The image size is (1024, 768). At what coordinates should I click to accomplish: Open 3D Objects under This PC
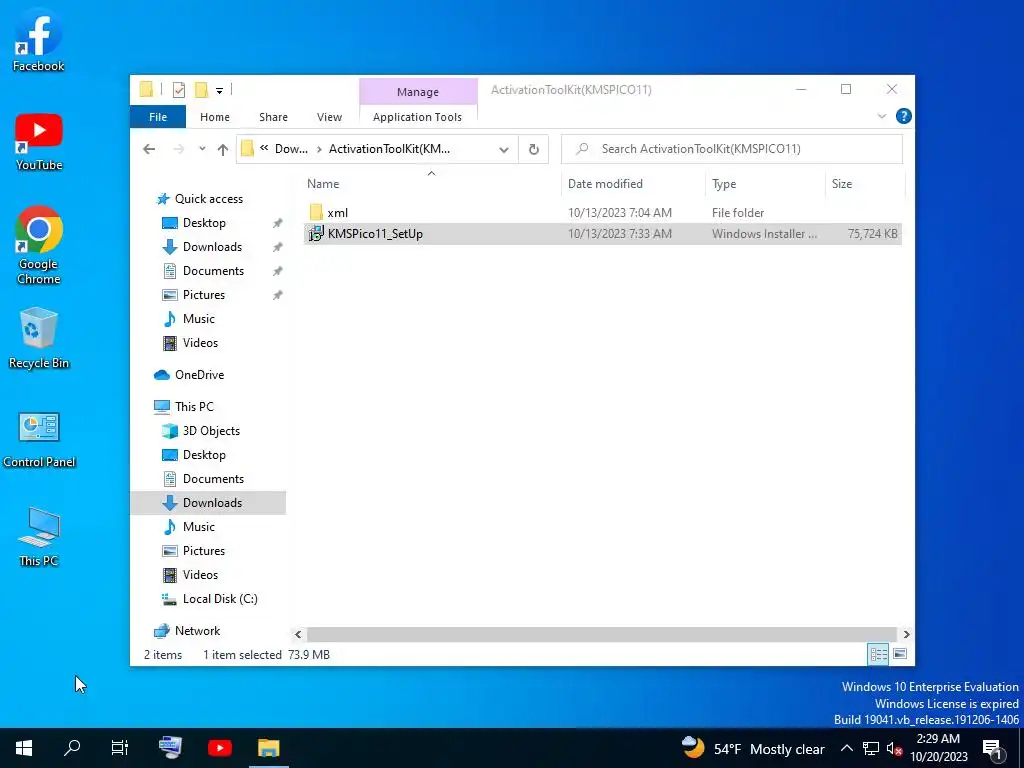pos(211,431)
